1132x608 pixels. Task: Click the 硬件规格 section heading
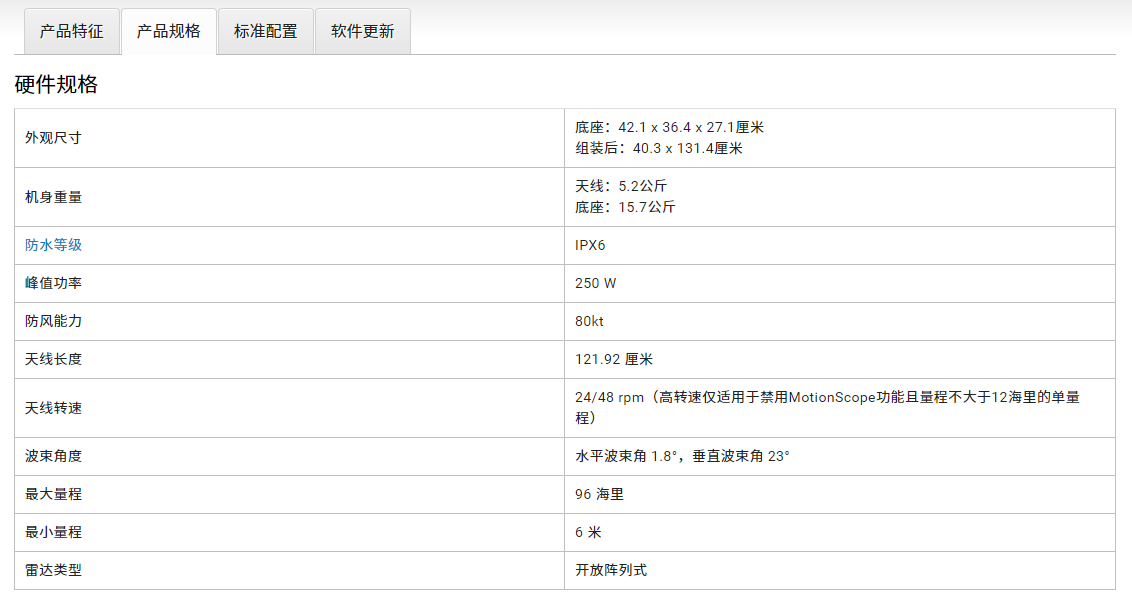(x=56, y=85)
